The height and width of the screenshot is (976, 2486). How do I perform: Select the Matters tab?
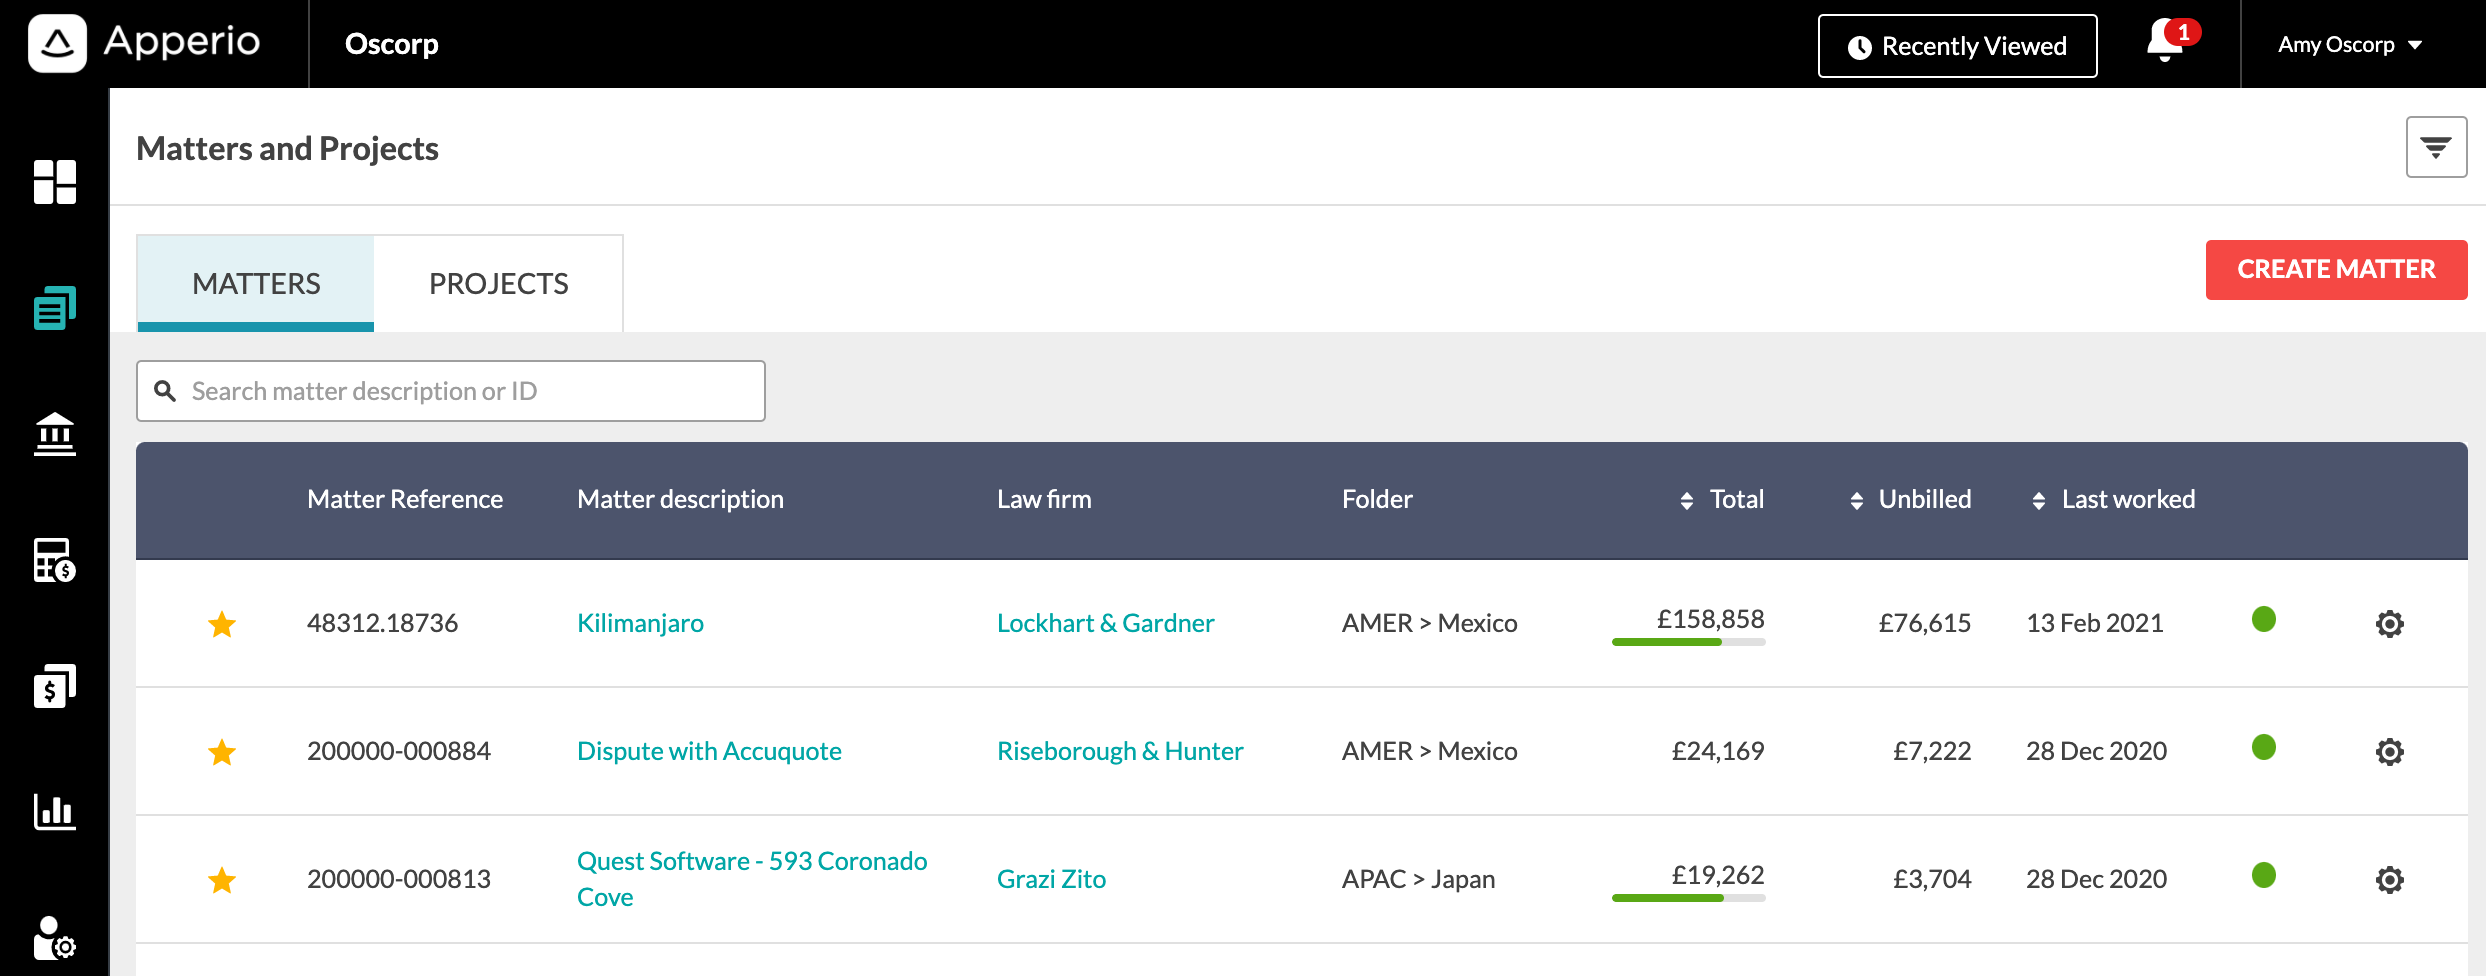click(256, 283)
